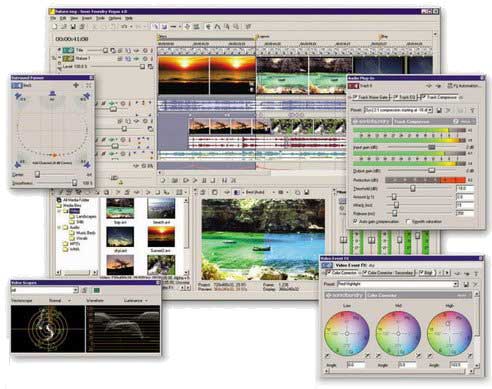The image size is (492, 389).
Task: Select the Sunset2.avi thumbnail in the media pool
Action: pyautogui.click(x=161, y=236)
